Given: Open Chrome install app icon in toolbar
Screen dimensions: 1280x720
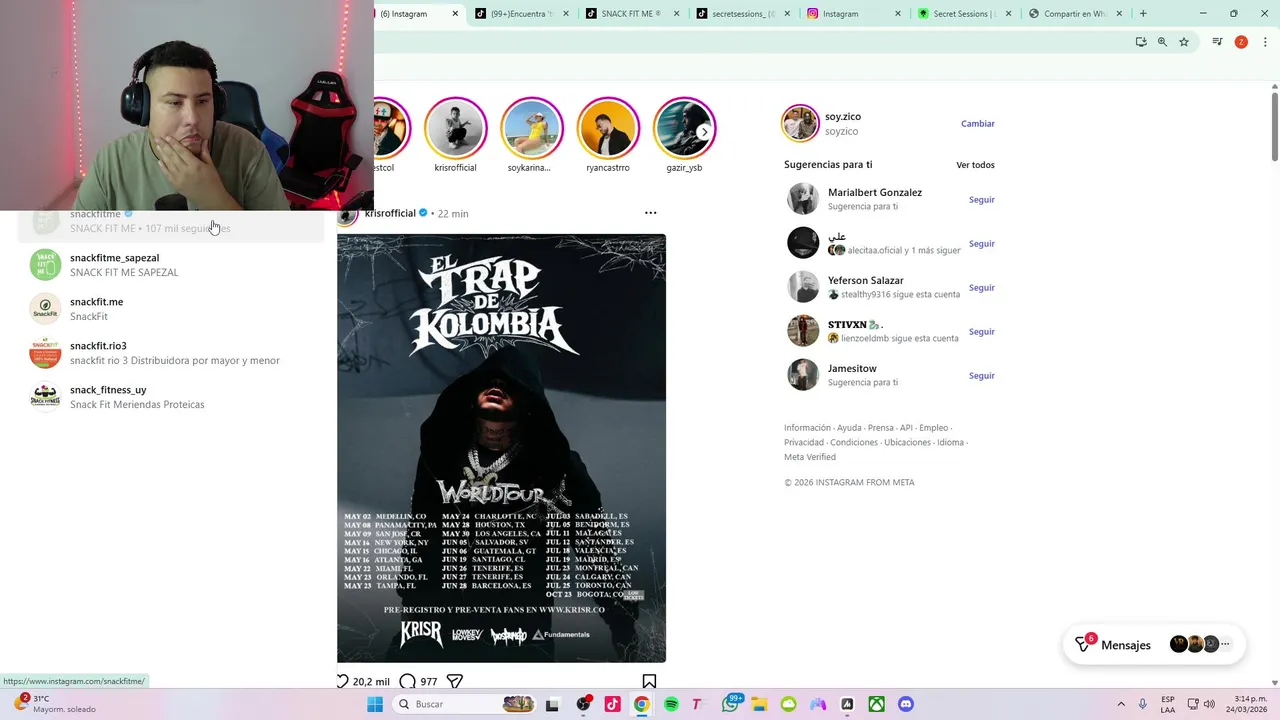Looking at the screenshot, I should click(x=1141, y=42).
